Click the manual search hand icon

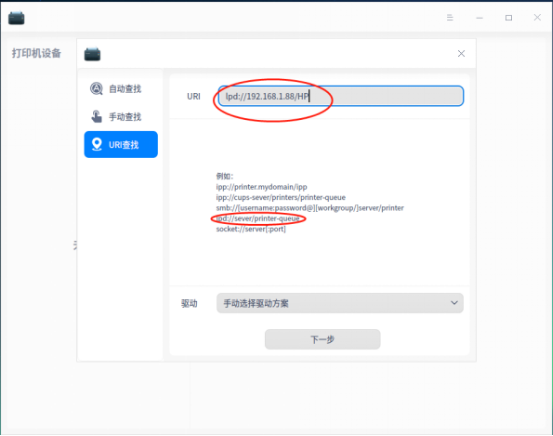(96, 117)
